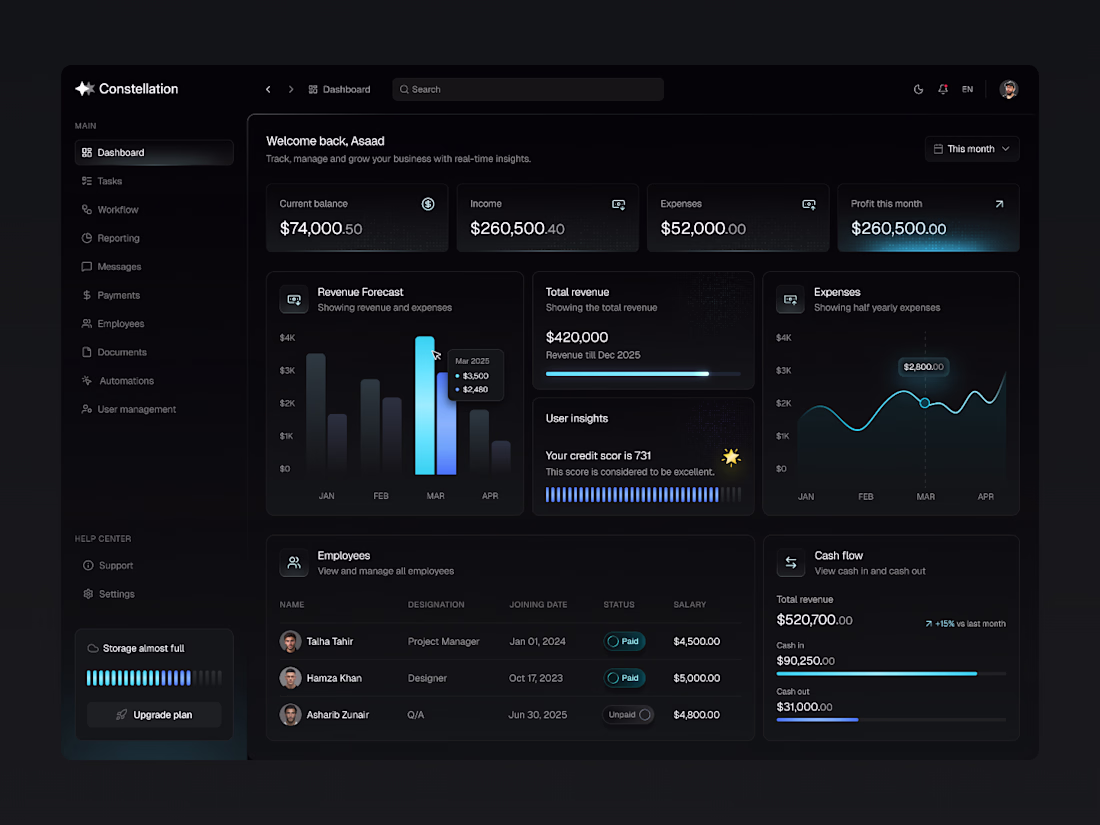The image size is (1100, 825).
Task: Click the Cash flow arrows icon
Action: (791, 563)
